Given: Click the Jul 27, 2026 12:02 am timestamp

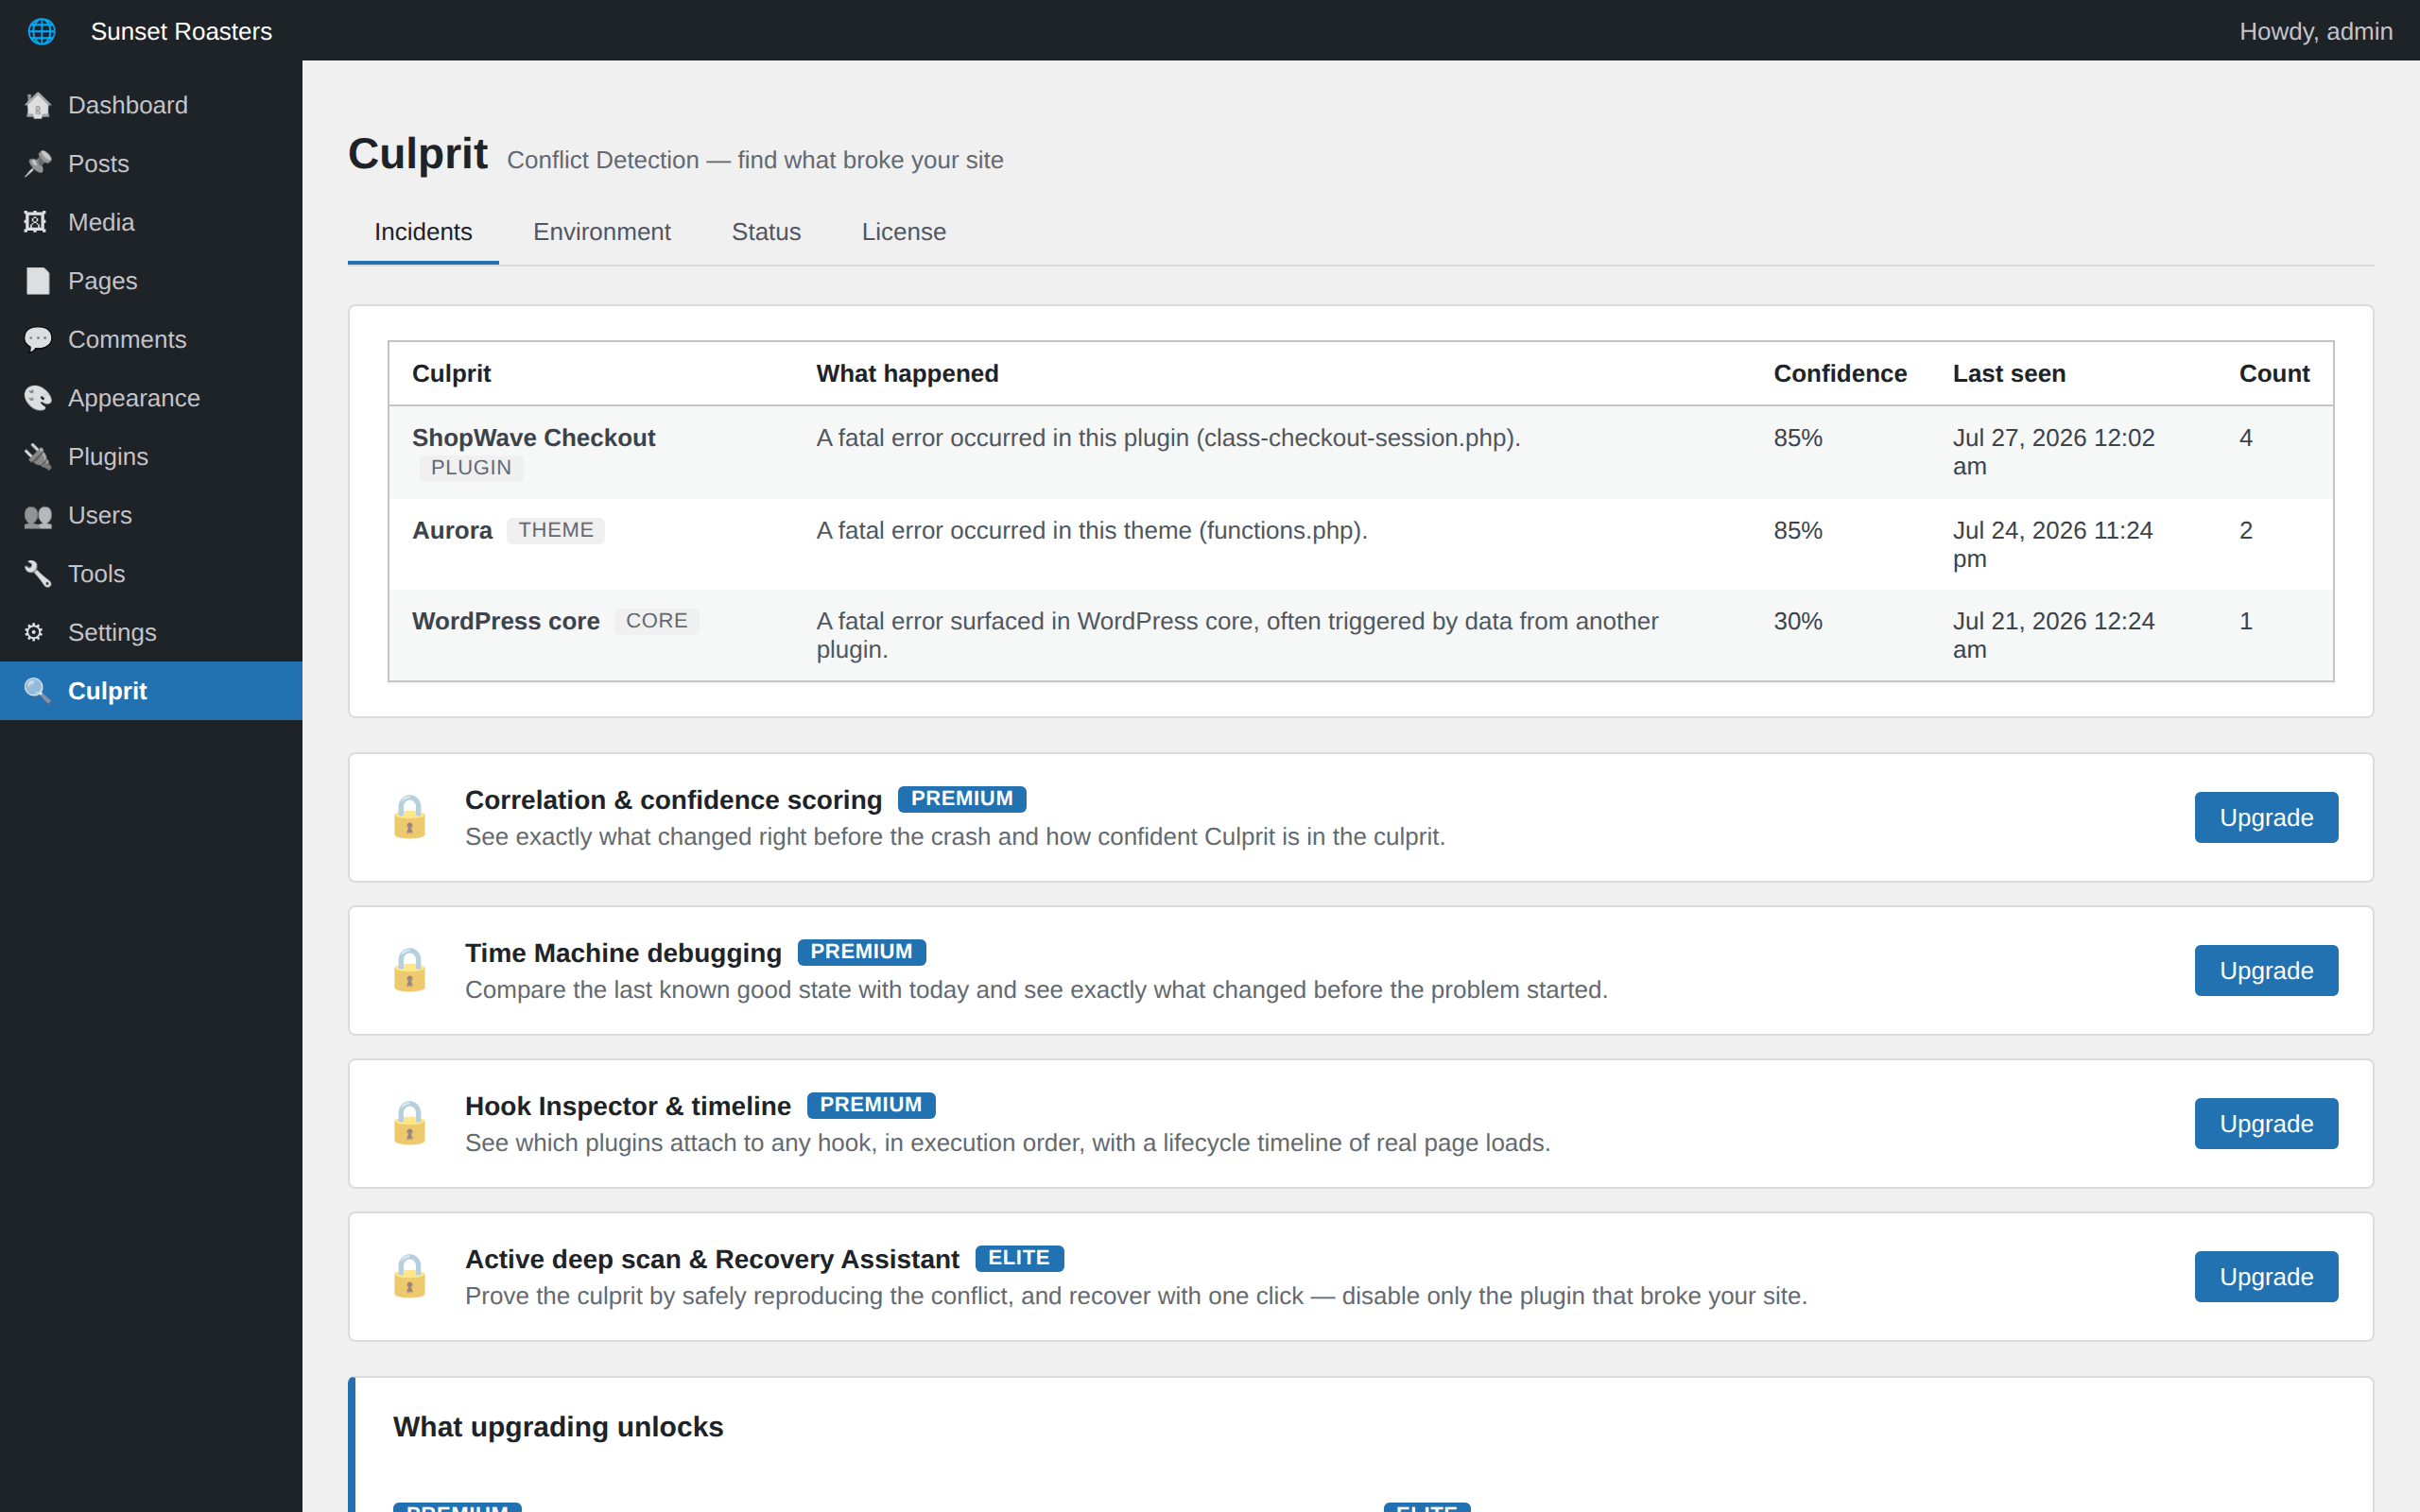Looking at the screenshot, I should (x=2053, y=452).
